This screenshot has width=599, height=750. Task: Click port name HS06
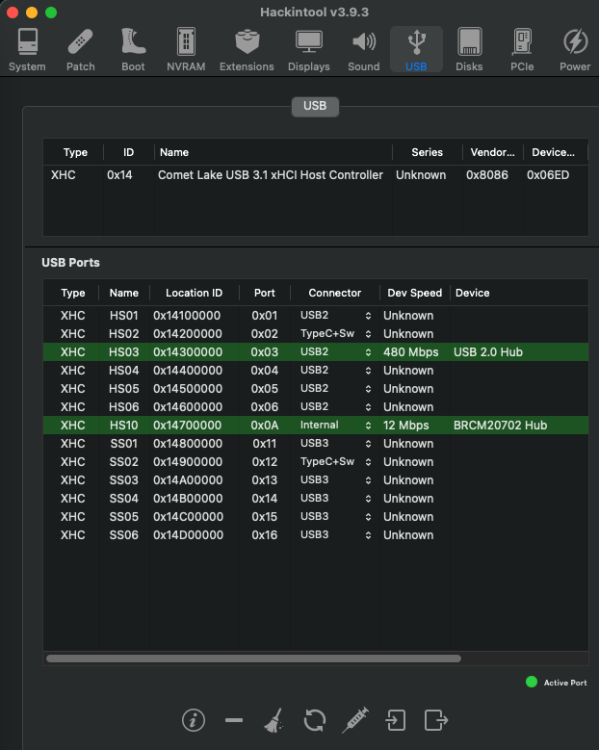click(x=124, y=407)
